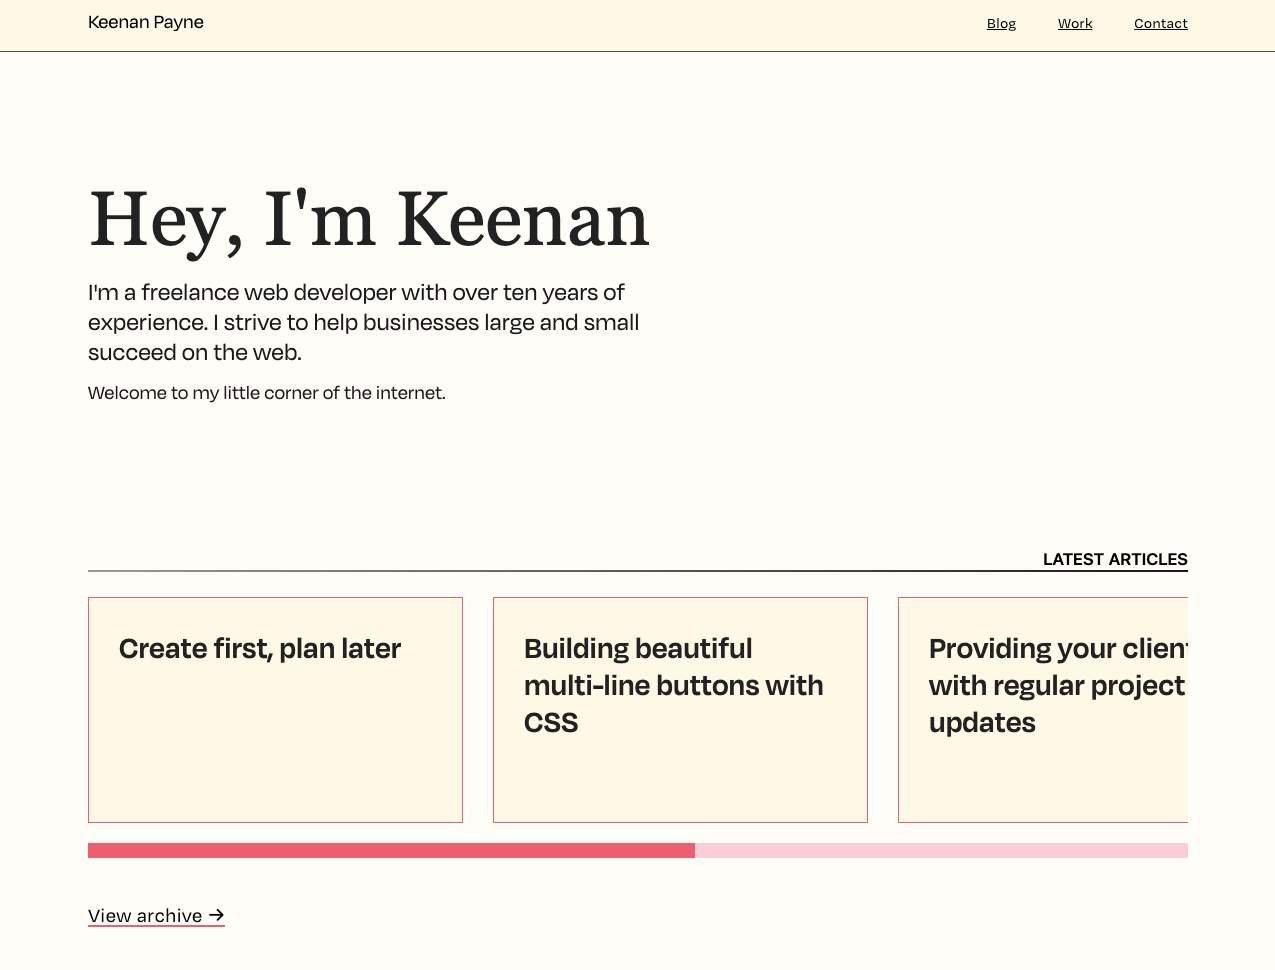This screenshot has width=1275, height=970.
Task: Open the 'Create first, plan later' article
Action: (x=260, y=649)
